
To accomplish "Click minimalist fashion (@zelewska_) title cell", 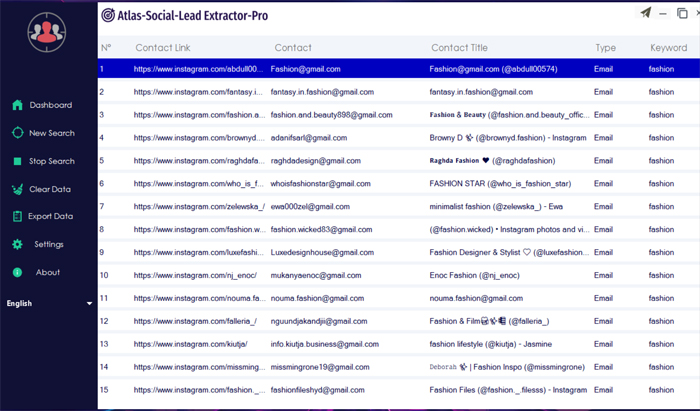I will [496, 207].
